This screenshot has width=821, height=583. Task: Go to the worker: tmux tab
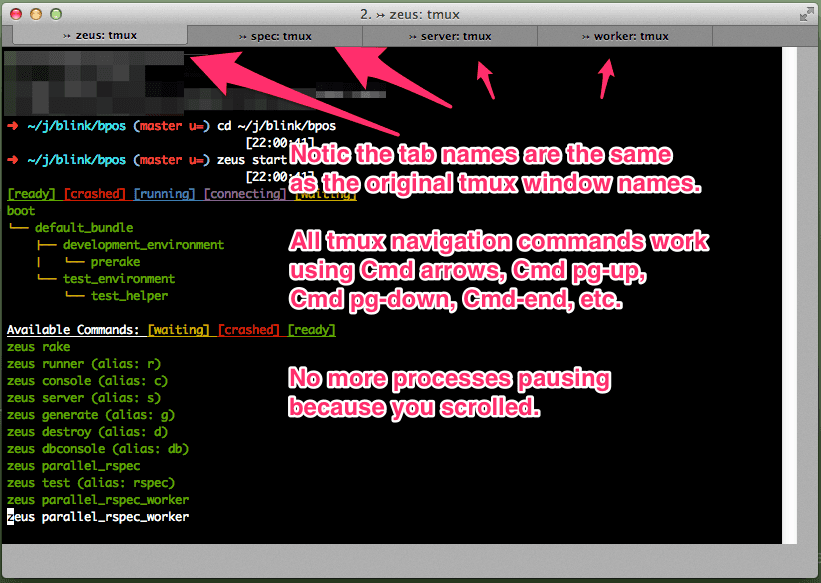tap(625, 36)
